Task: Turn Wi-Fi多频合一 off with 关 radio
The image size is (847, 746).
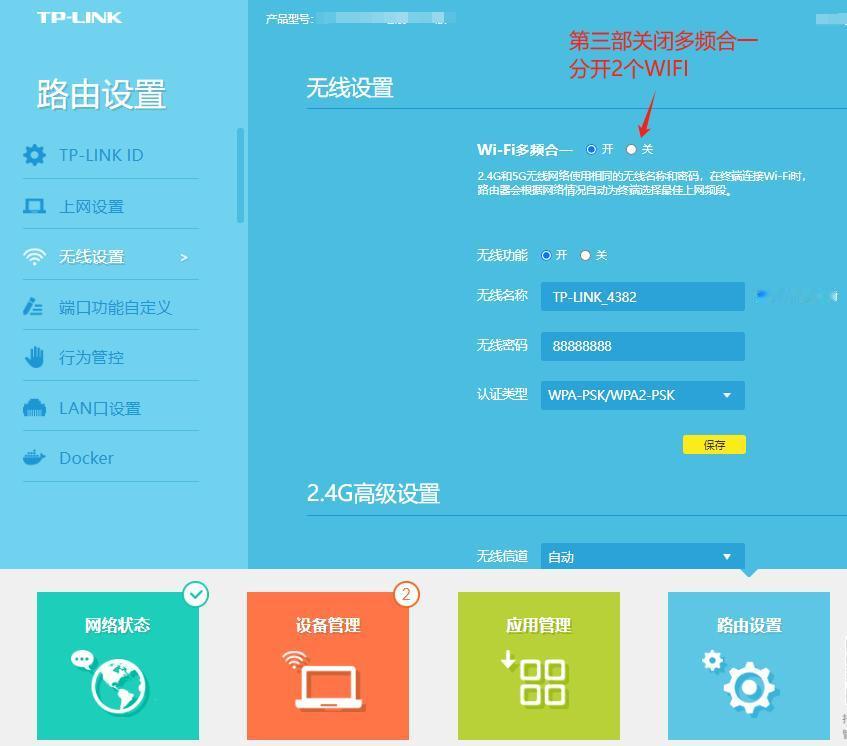Action: 631,150
